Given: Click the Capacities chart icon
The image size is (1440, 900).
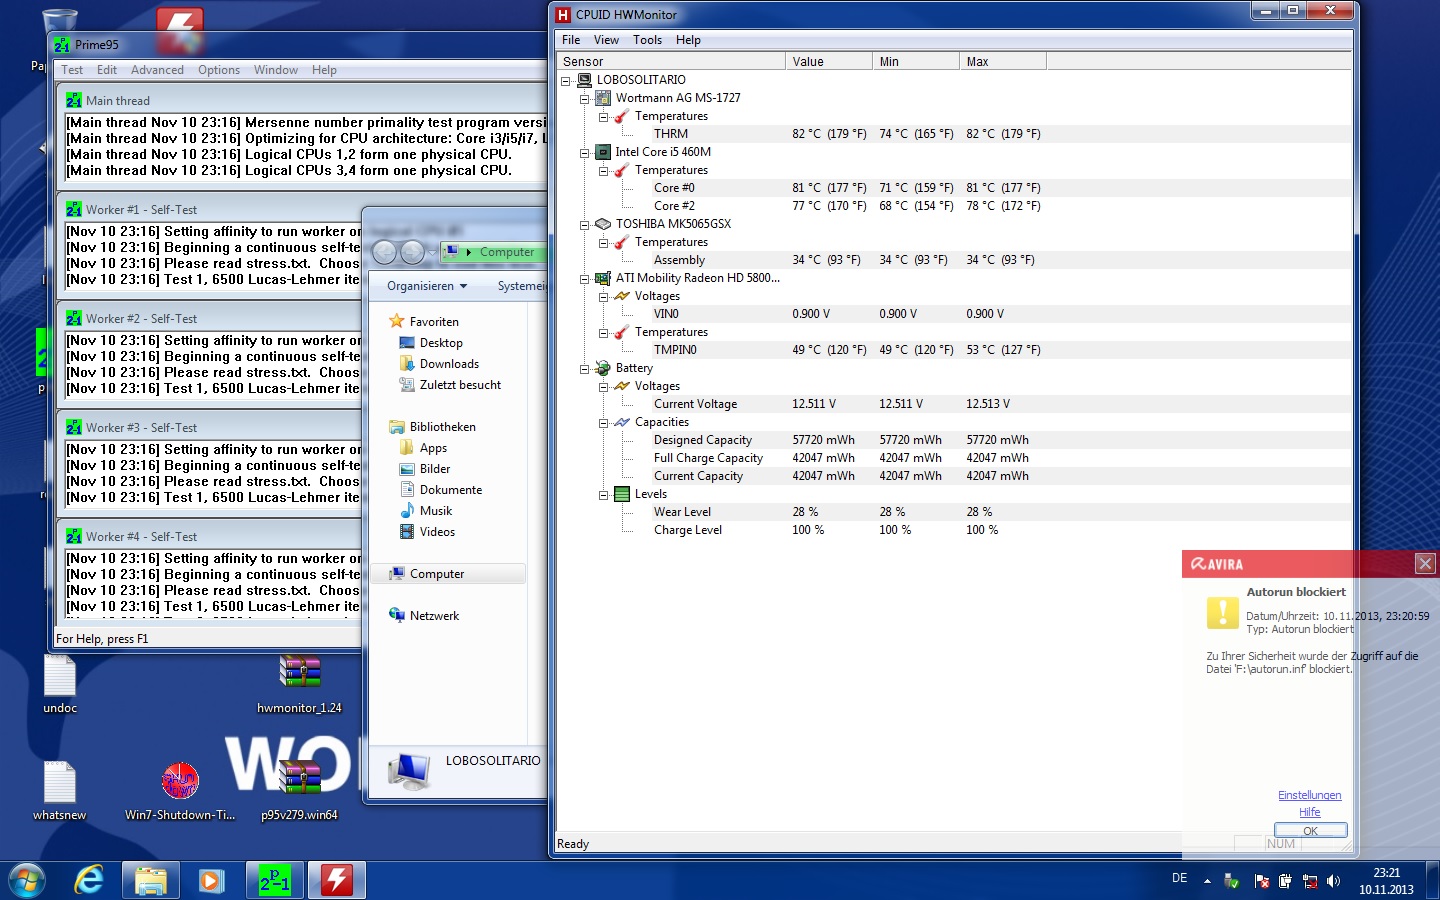Looking at the screenshot, I should (x=622, y=422).
